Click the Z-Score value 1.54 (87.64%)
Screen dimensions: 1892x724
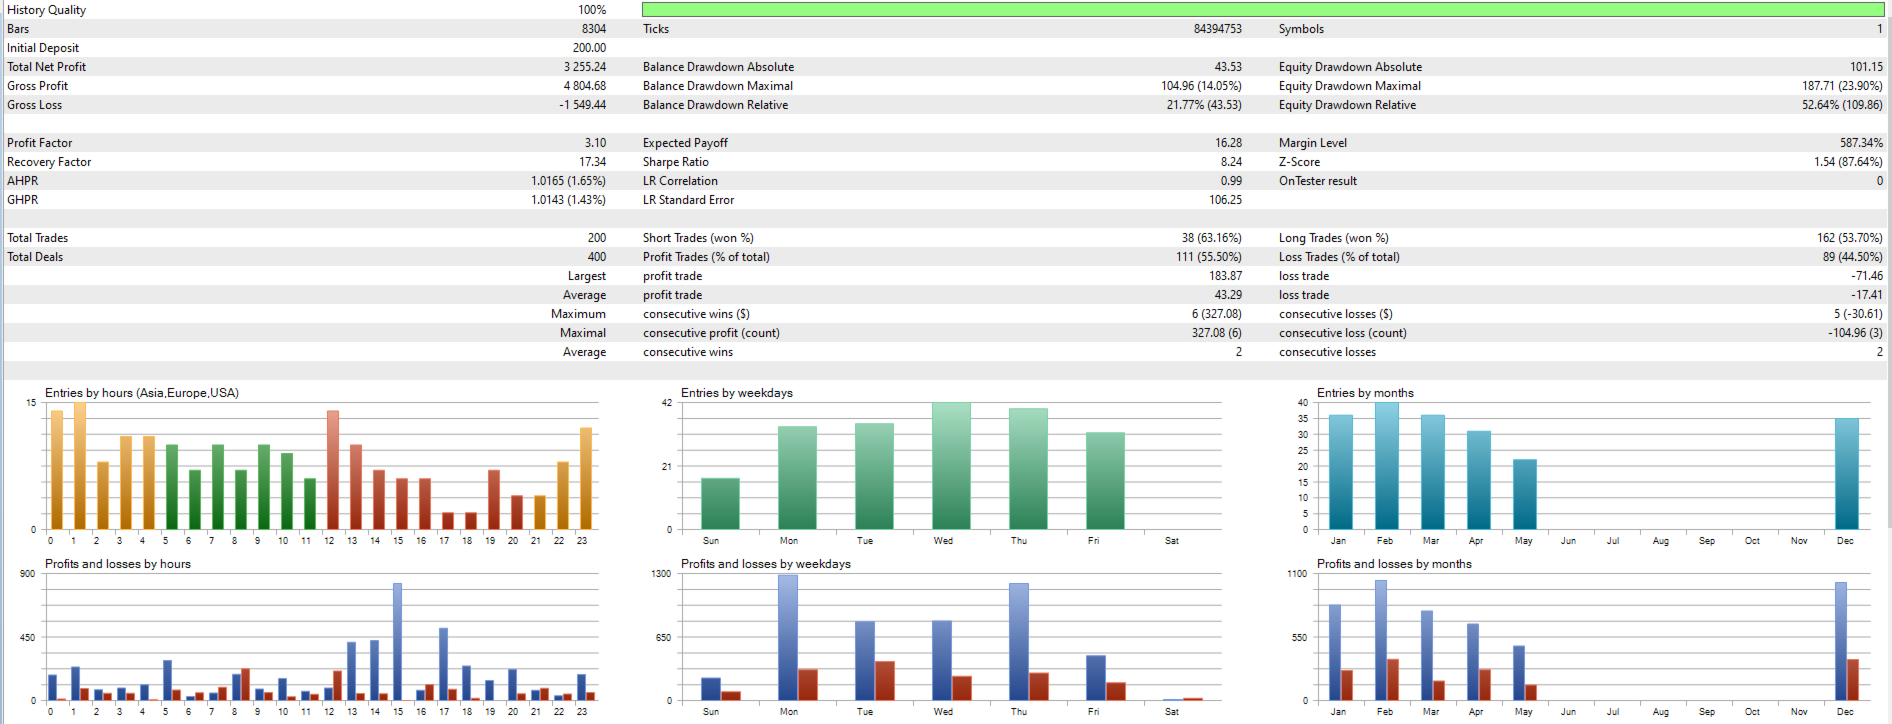(1849, 162)
